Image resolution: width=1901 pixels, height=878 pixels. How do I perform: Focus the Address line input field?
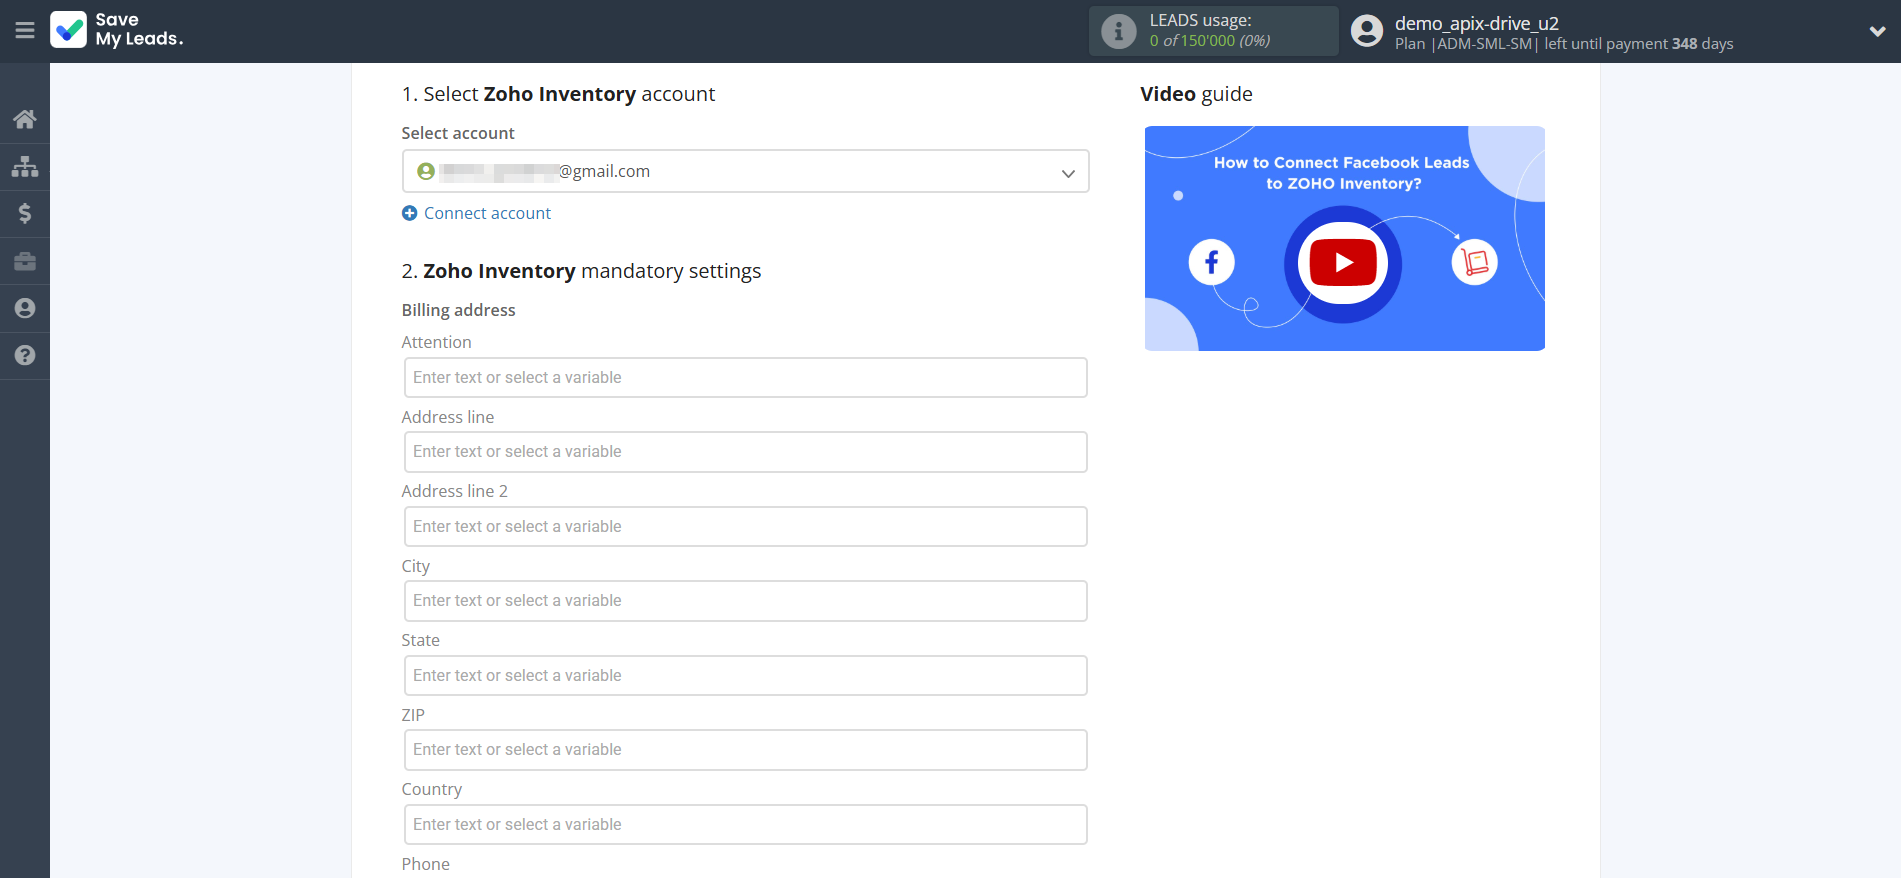click(x=745, y=452)
